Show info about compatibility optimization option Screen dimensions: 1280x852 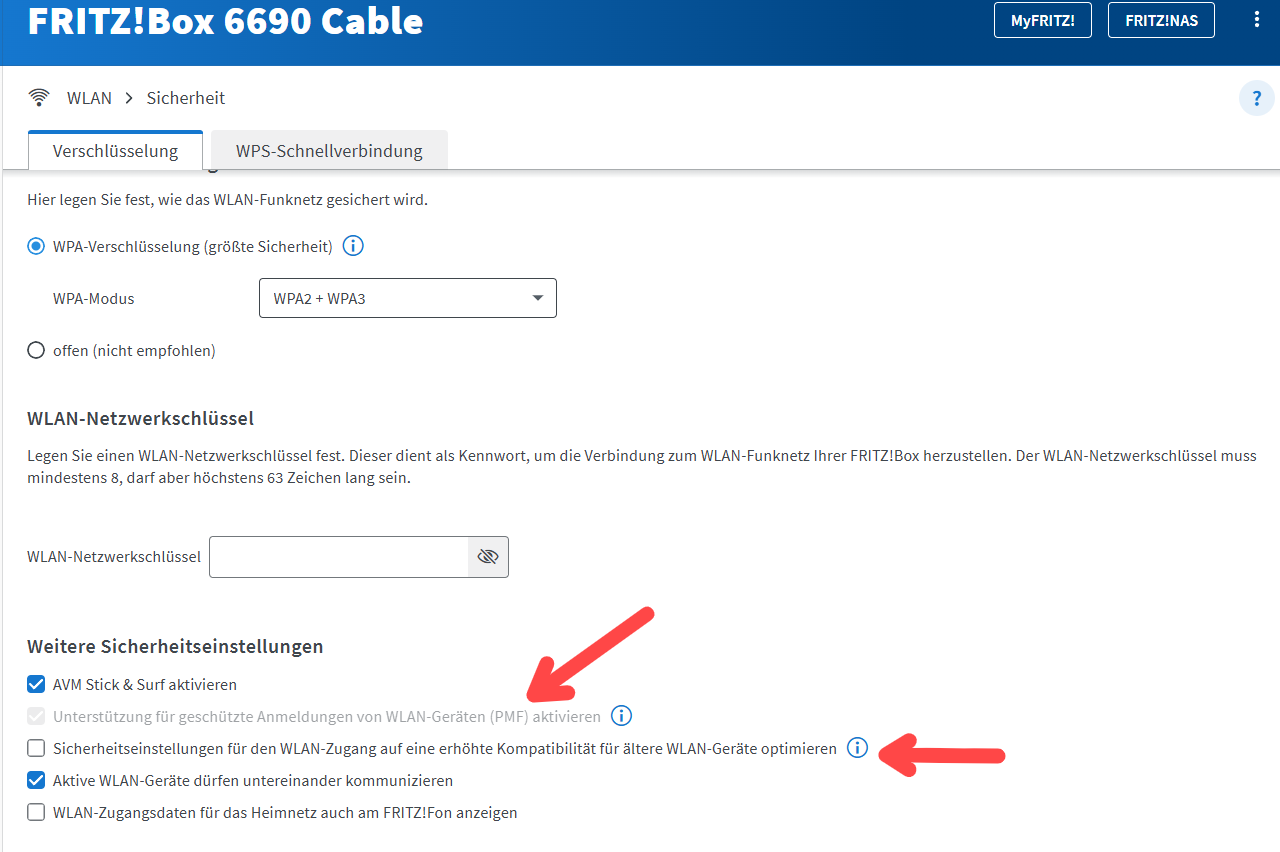[x=857, y=748]
